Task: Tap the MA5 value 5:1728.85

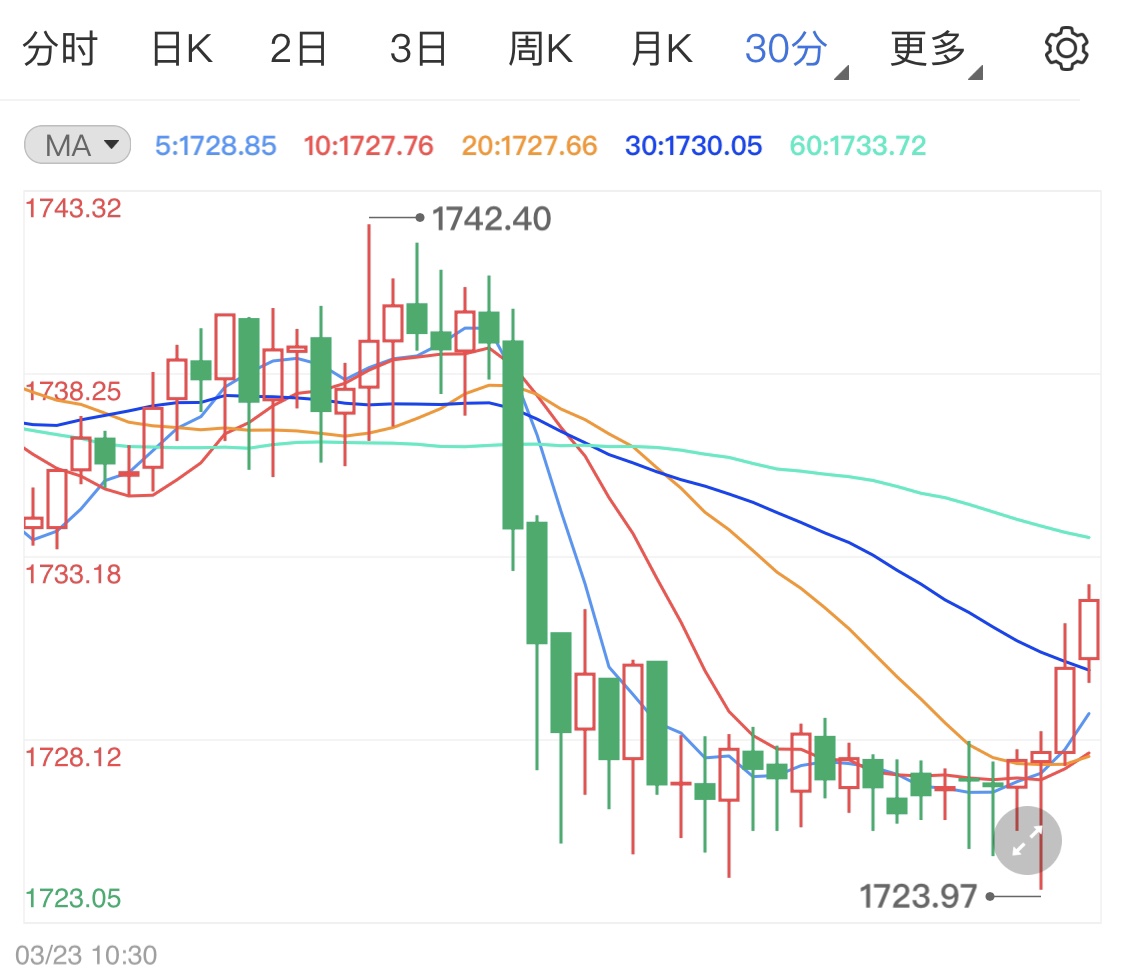Action: click(216, 146)
